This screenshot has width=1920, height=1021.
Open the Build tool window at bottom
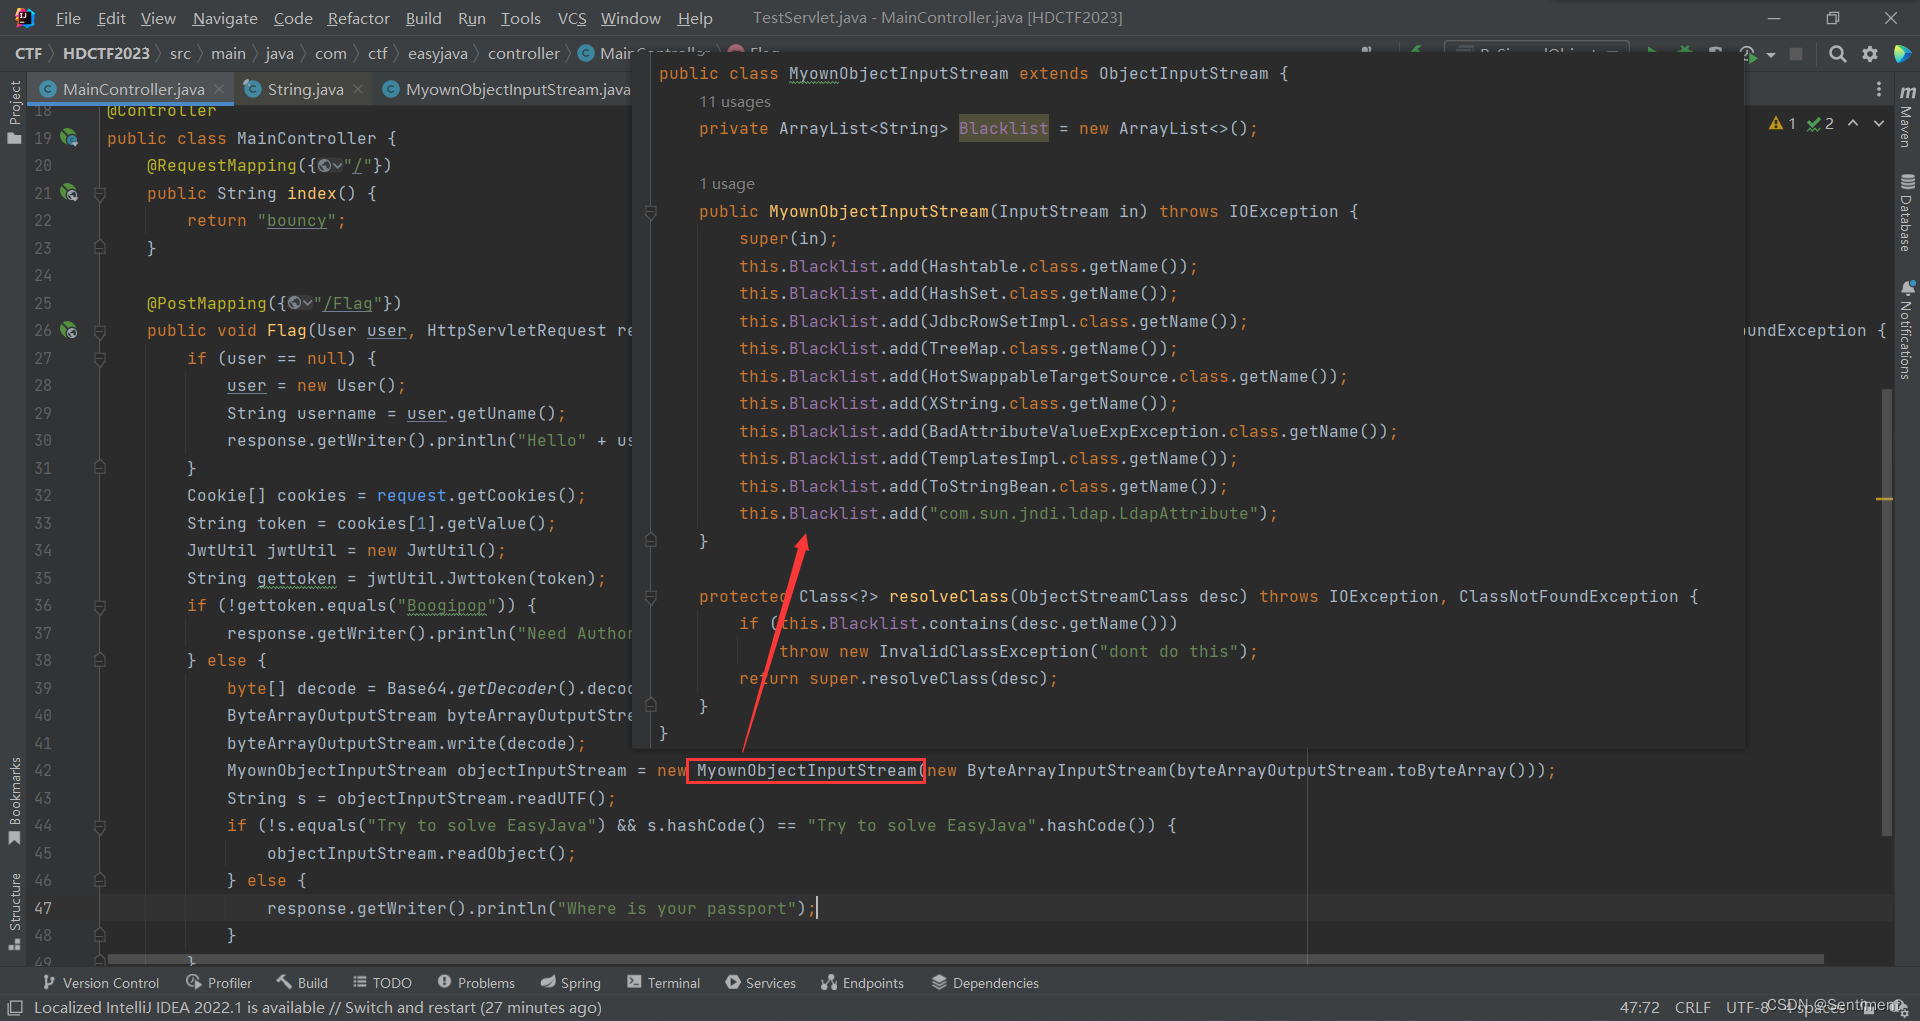[x=302, y=983]
